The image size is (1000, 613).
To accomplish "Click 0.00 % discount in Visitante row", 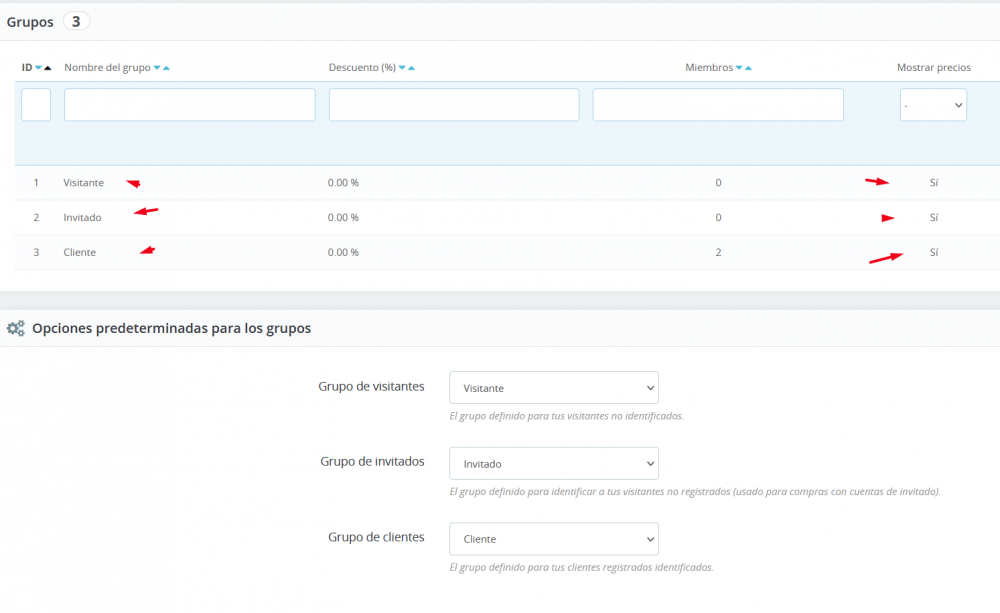I will point(343,183).
